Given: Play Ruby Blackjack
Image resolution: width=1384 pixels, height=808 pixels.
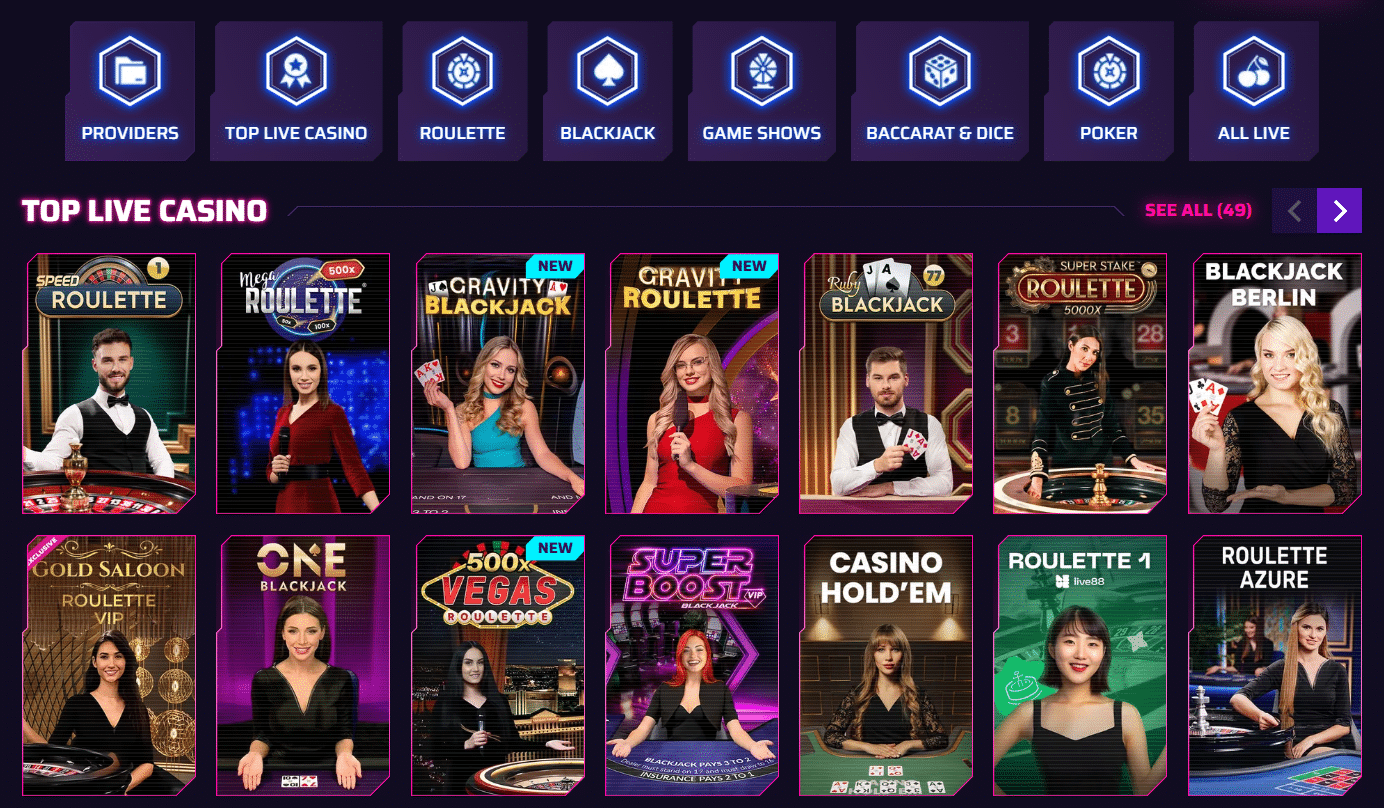Looking at the screenshot, I should [x=887, y=384].
